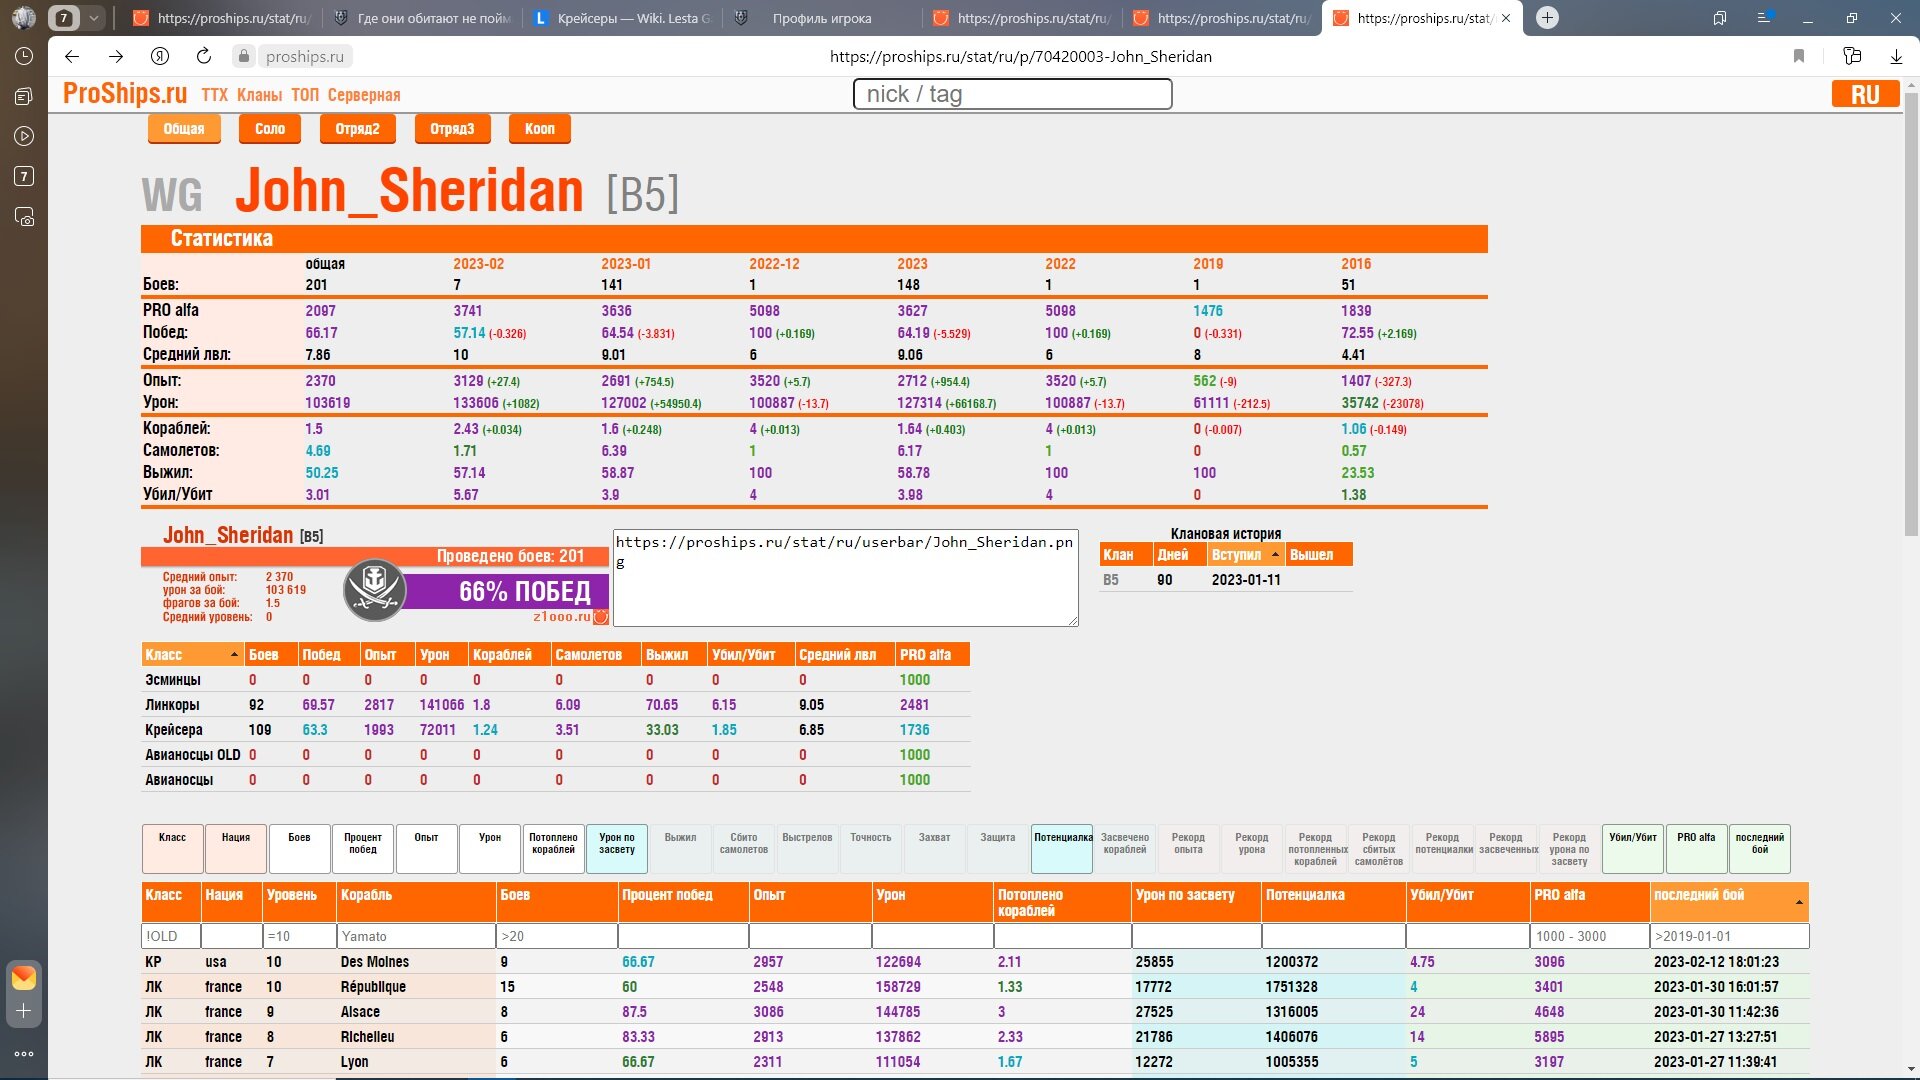Open the Серверная link
Viewport: 1920px width, 1080px height.
pos(364,95)
